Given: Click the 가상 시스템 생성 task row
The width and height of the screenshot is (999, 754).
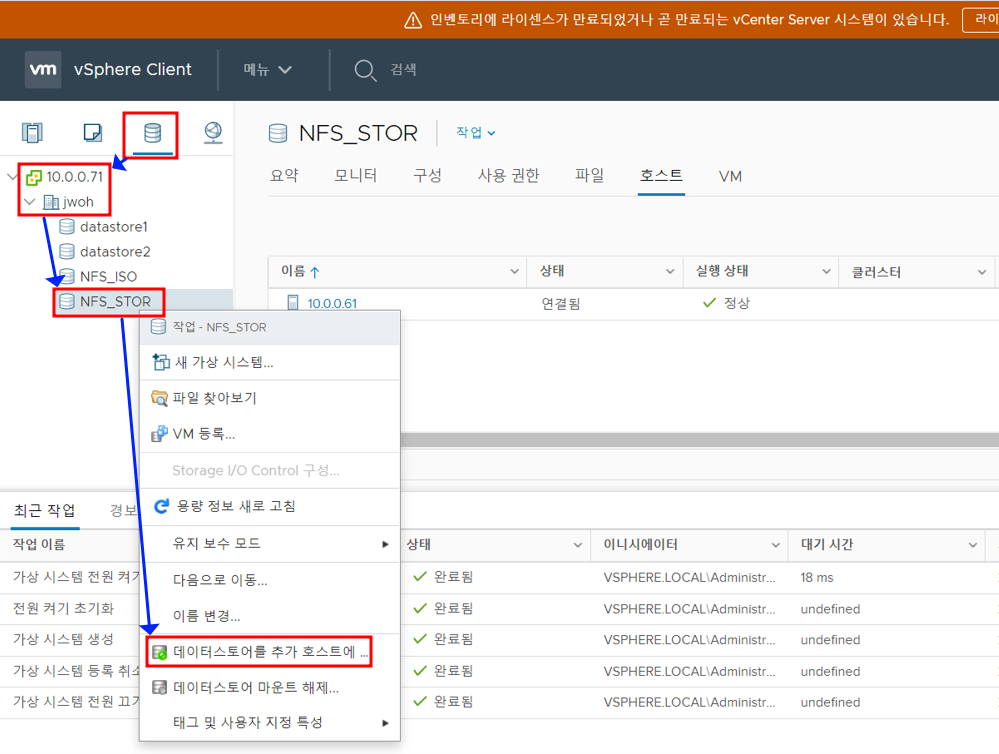Looking at the screenshot, I should tap(63, 639).
